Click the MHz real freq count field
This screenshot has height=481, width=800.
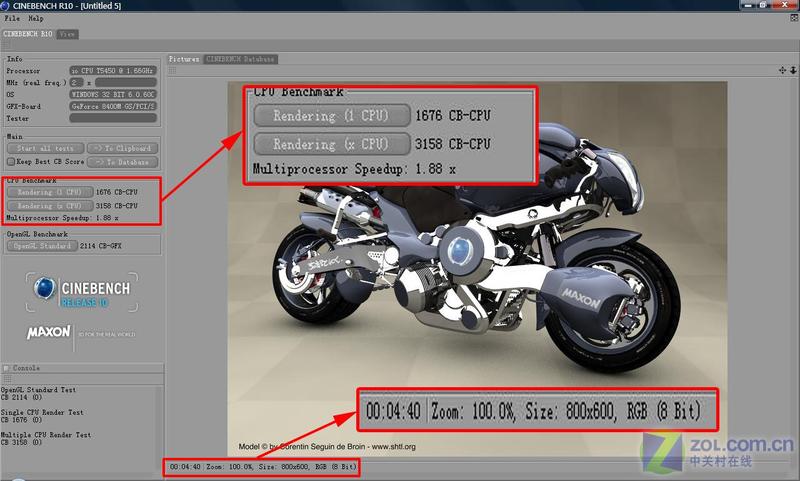point(76,83)
